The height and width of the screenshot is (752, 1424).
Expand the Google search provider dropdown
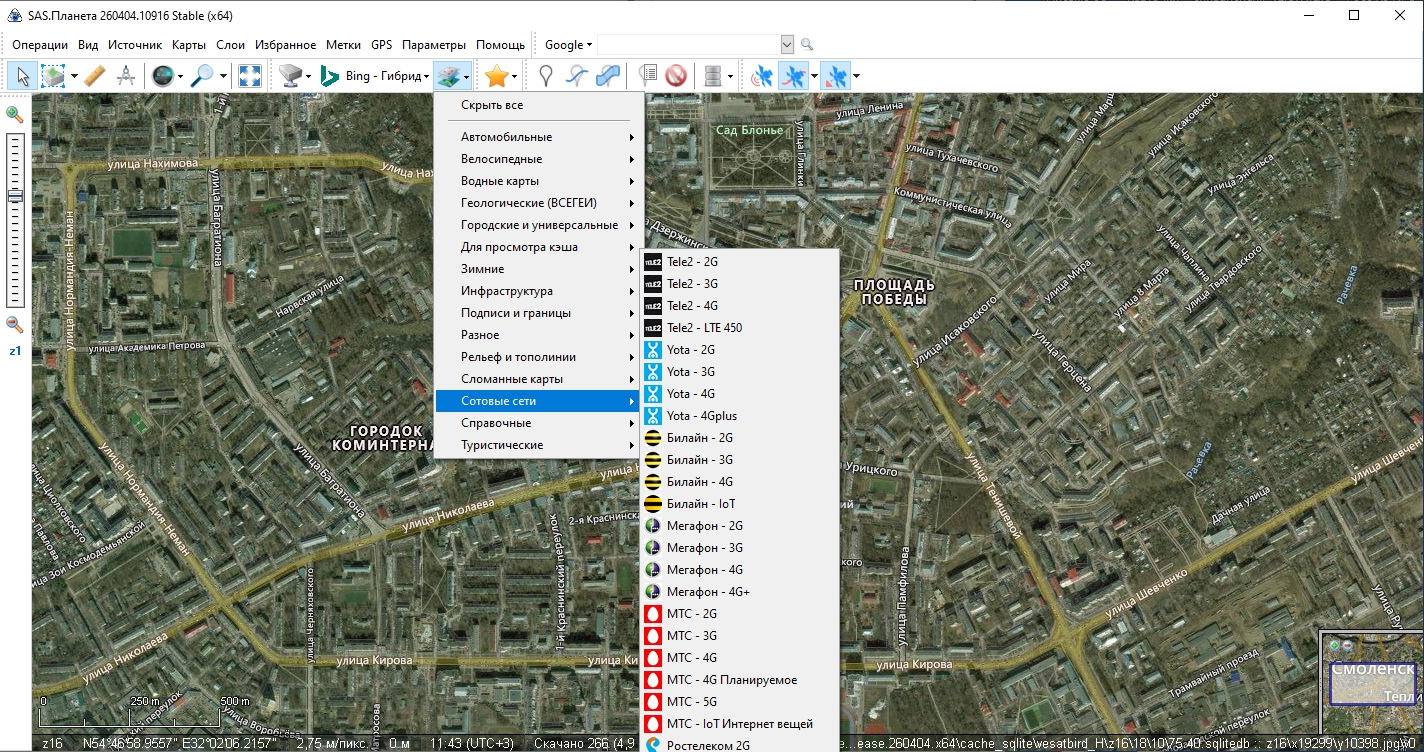pyautogui.click(x=568, y=45)
